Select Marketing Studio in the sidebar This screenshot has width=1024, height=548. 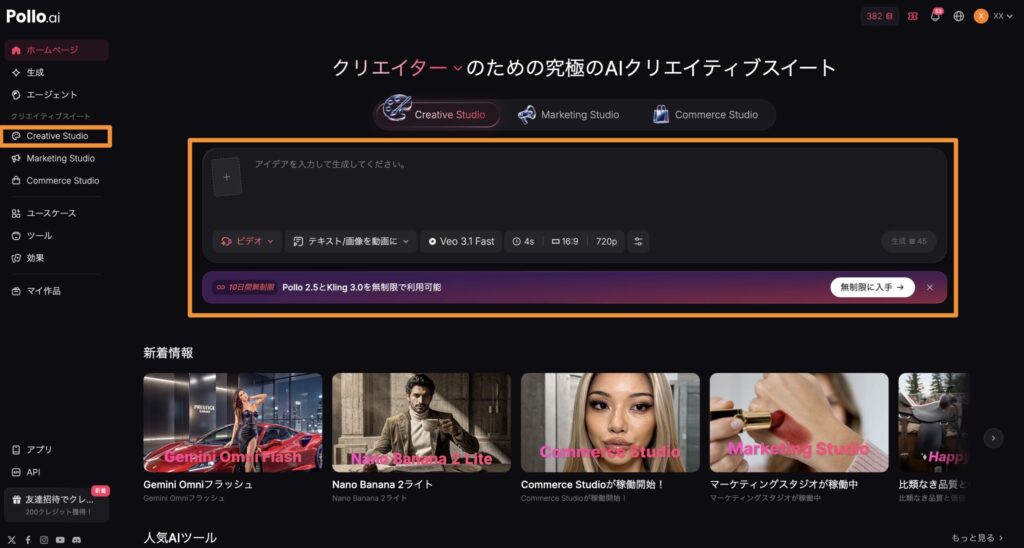click(x=56, y=158)
